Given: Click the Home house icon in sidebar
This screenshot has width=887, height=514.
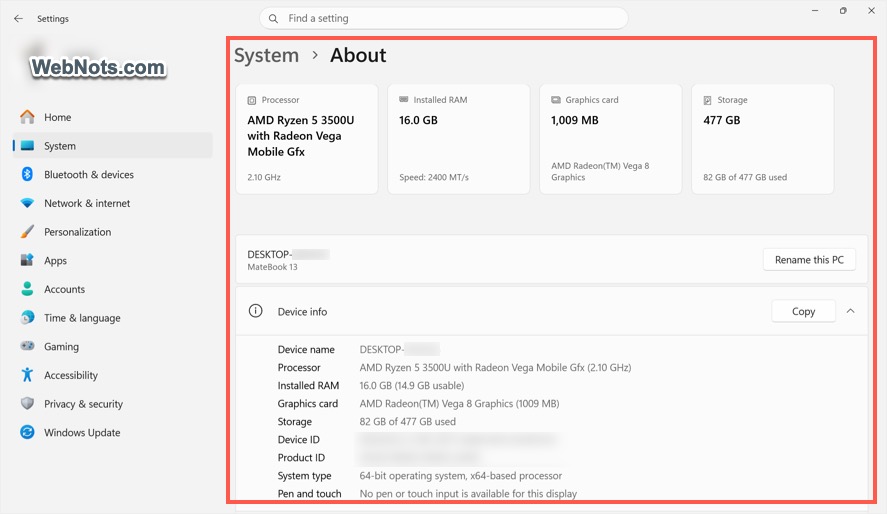Looking at the screenshot, I should click(27, 117).
